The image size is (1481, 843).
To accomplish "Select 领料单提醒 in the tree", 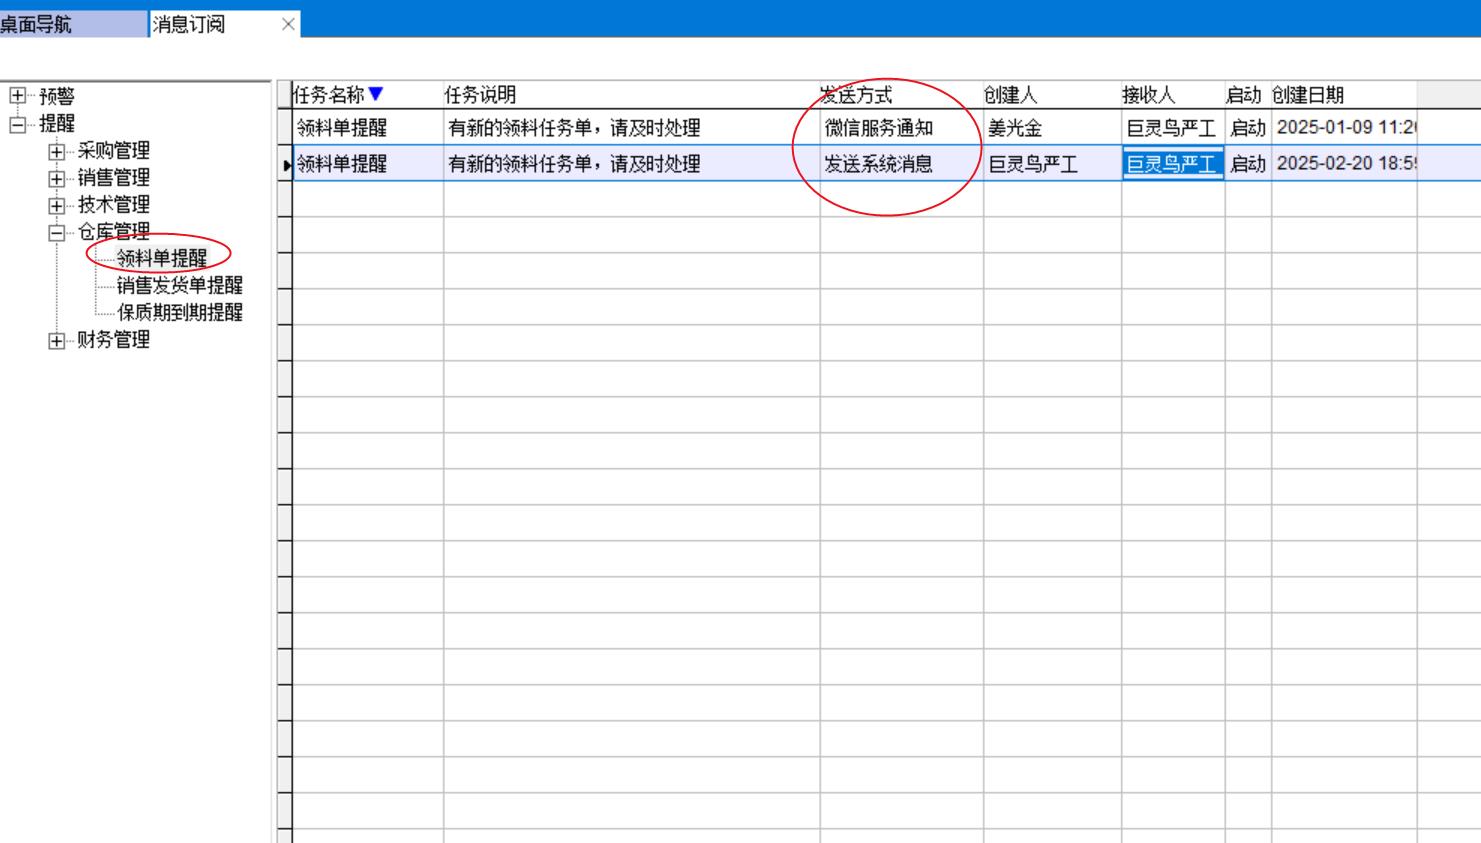I will coord(161,258).
